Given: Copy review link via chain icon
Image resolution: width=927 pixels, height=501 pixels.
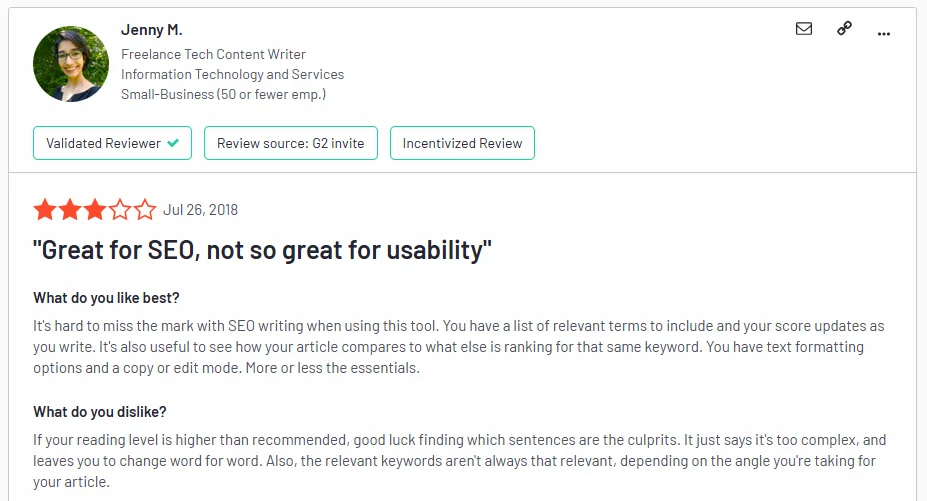Looking at the screenshot, I should [844, 29].
